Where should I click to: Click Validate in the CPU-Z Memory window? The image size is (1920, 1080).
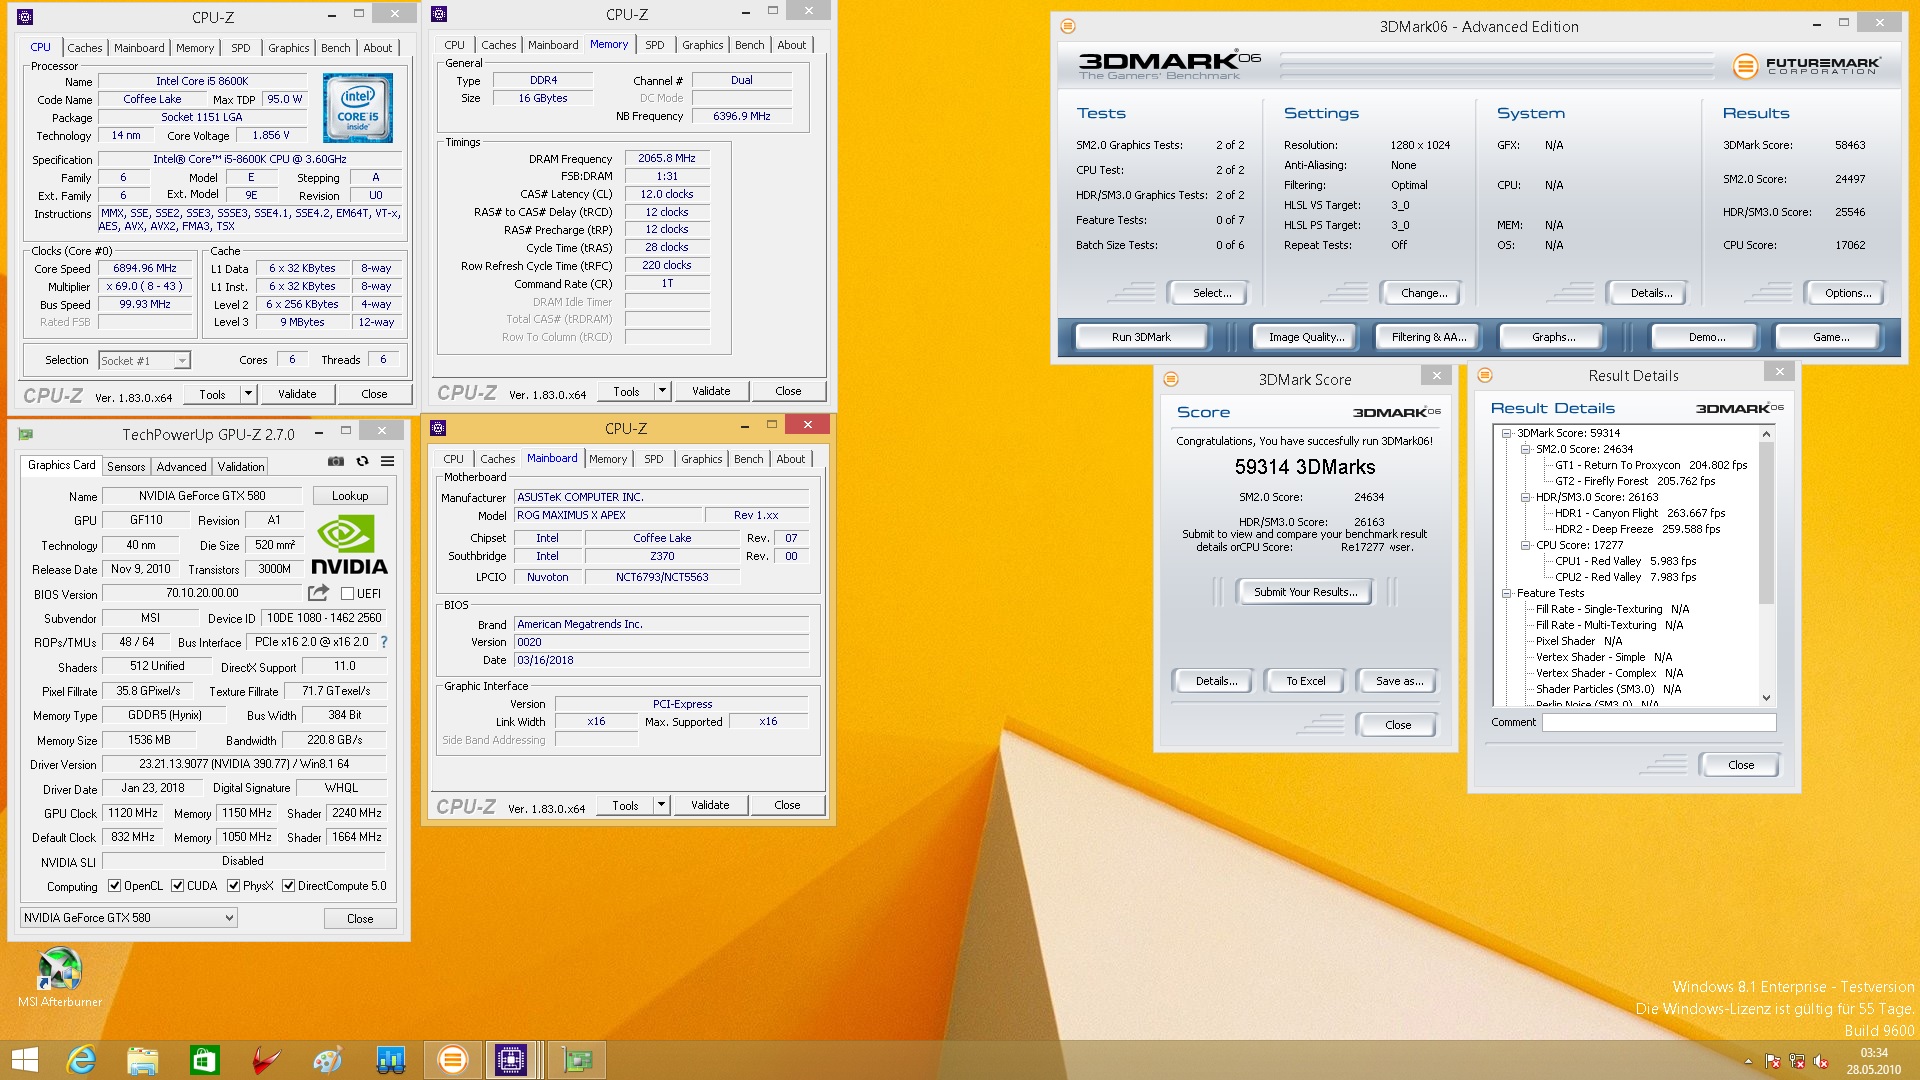pos(711,391)
